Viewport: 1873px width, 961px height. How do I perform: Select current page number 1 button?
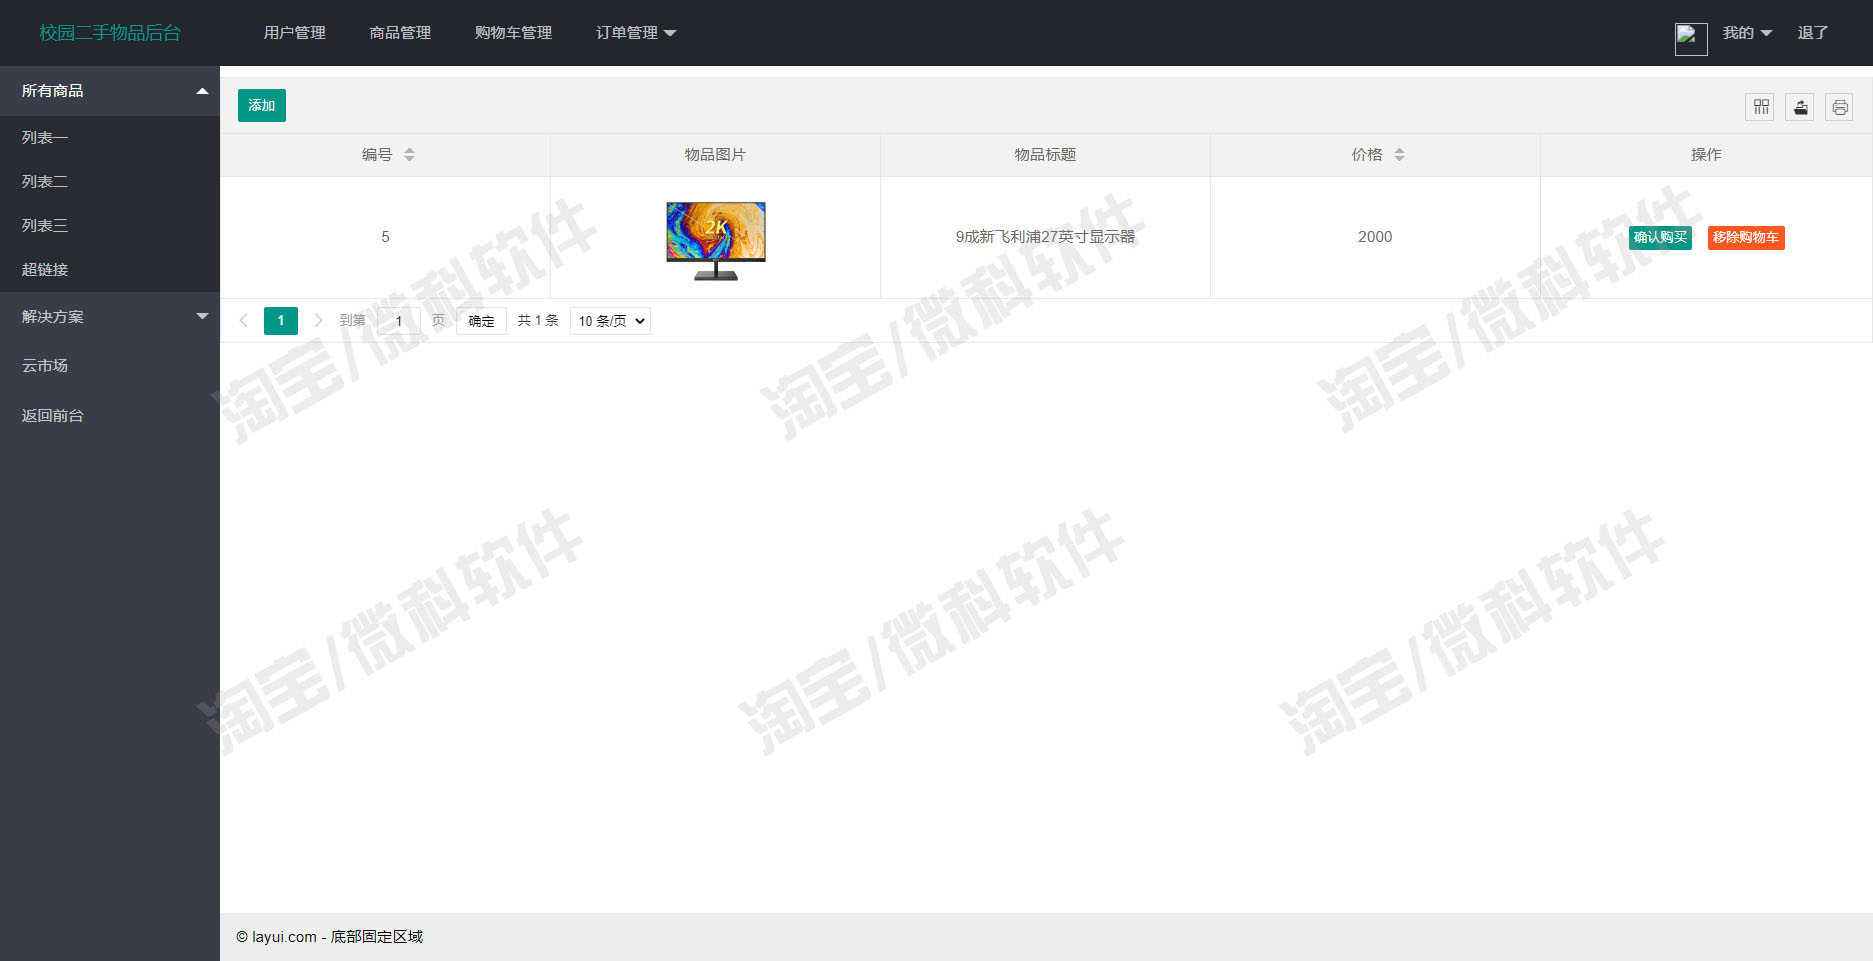[x=281, y=320]
